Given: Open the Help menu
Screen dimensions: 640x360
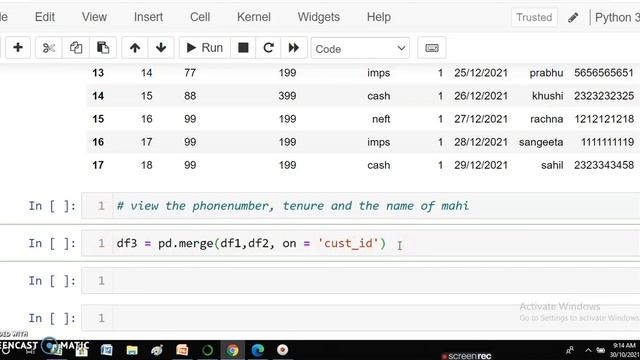Looking at the screenshot, I should (379, 17).
